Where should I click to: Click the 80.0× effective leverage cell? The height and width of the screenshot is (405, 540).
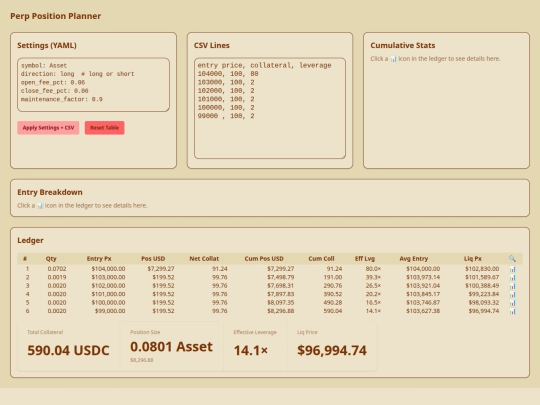[373, 269]
